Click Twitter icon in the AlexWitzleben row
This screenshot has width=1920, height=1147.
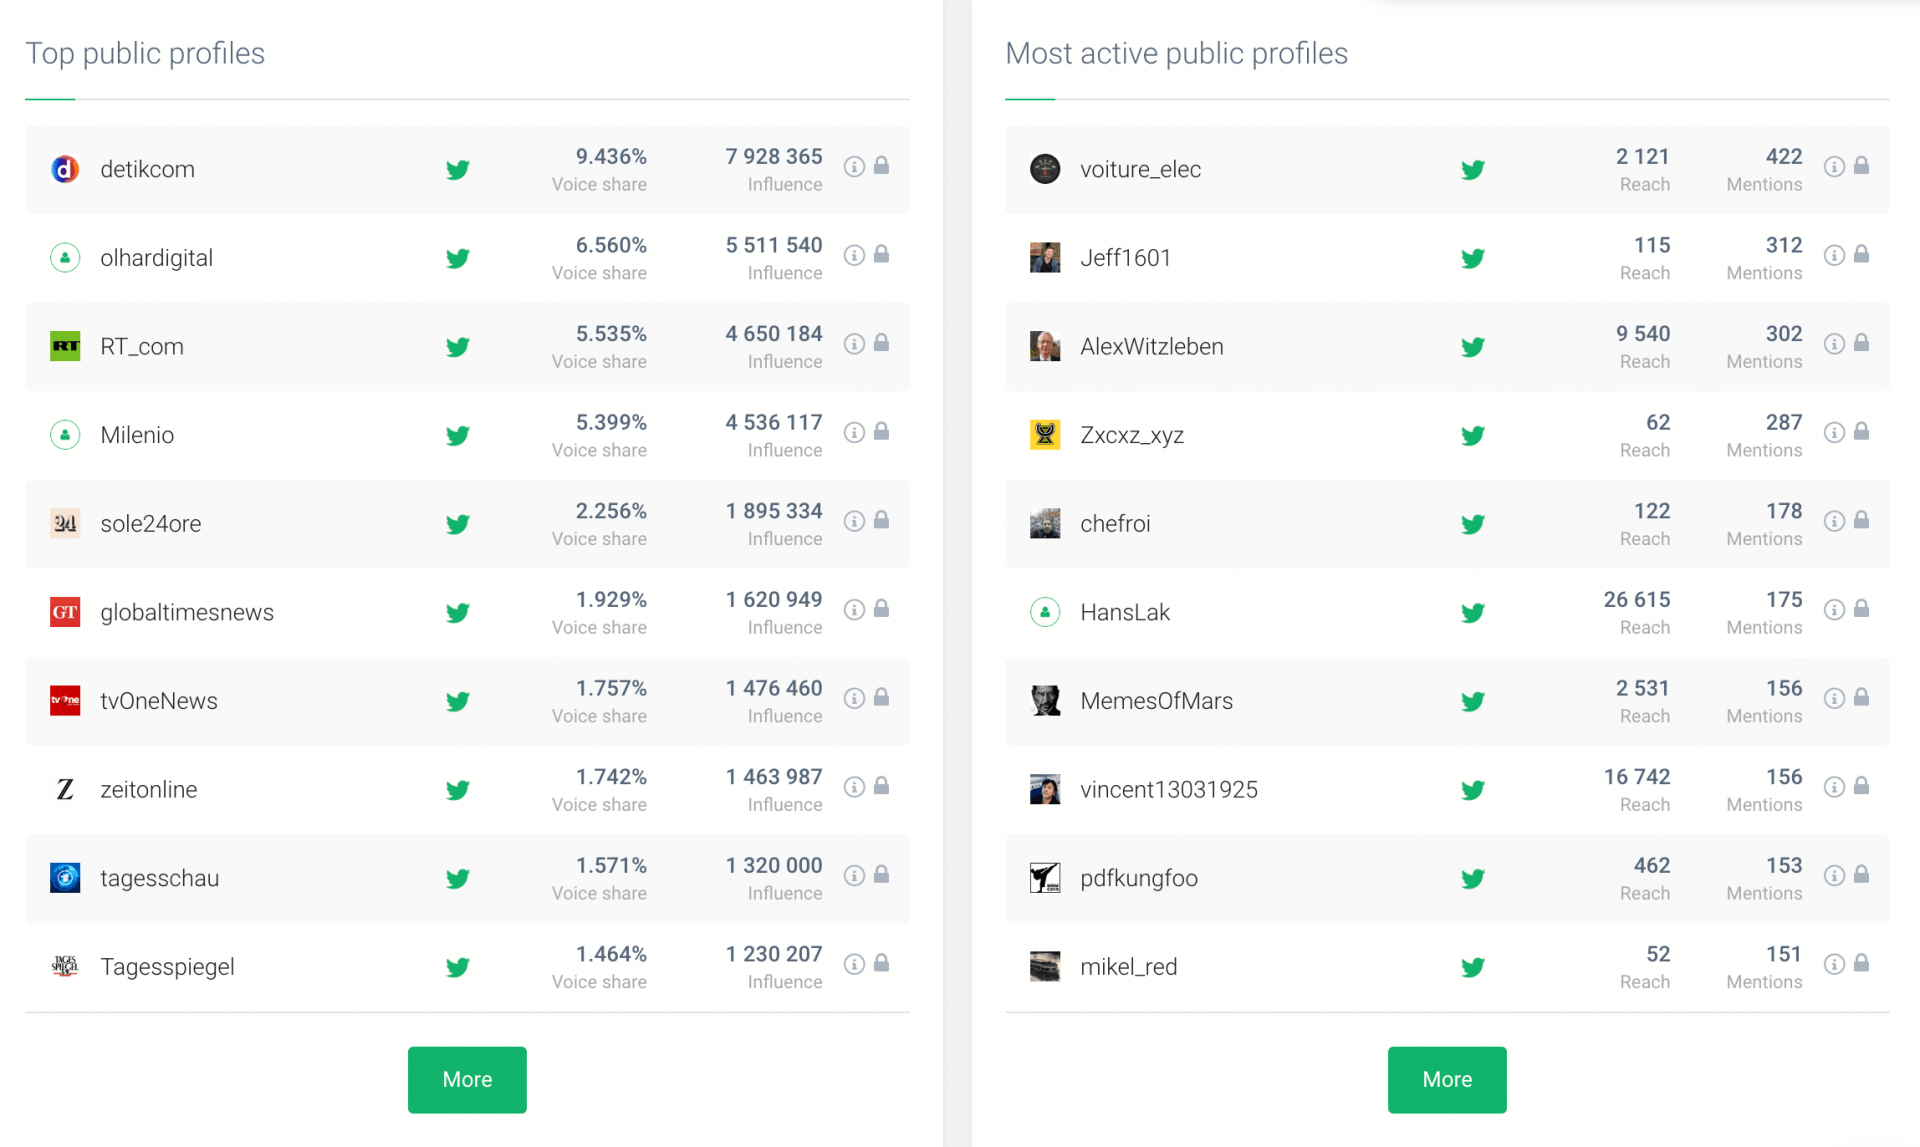(1473, 347)
